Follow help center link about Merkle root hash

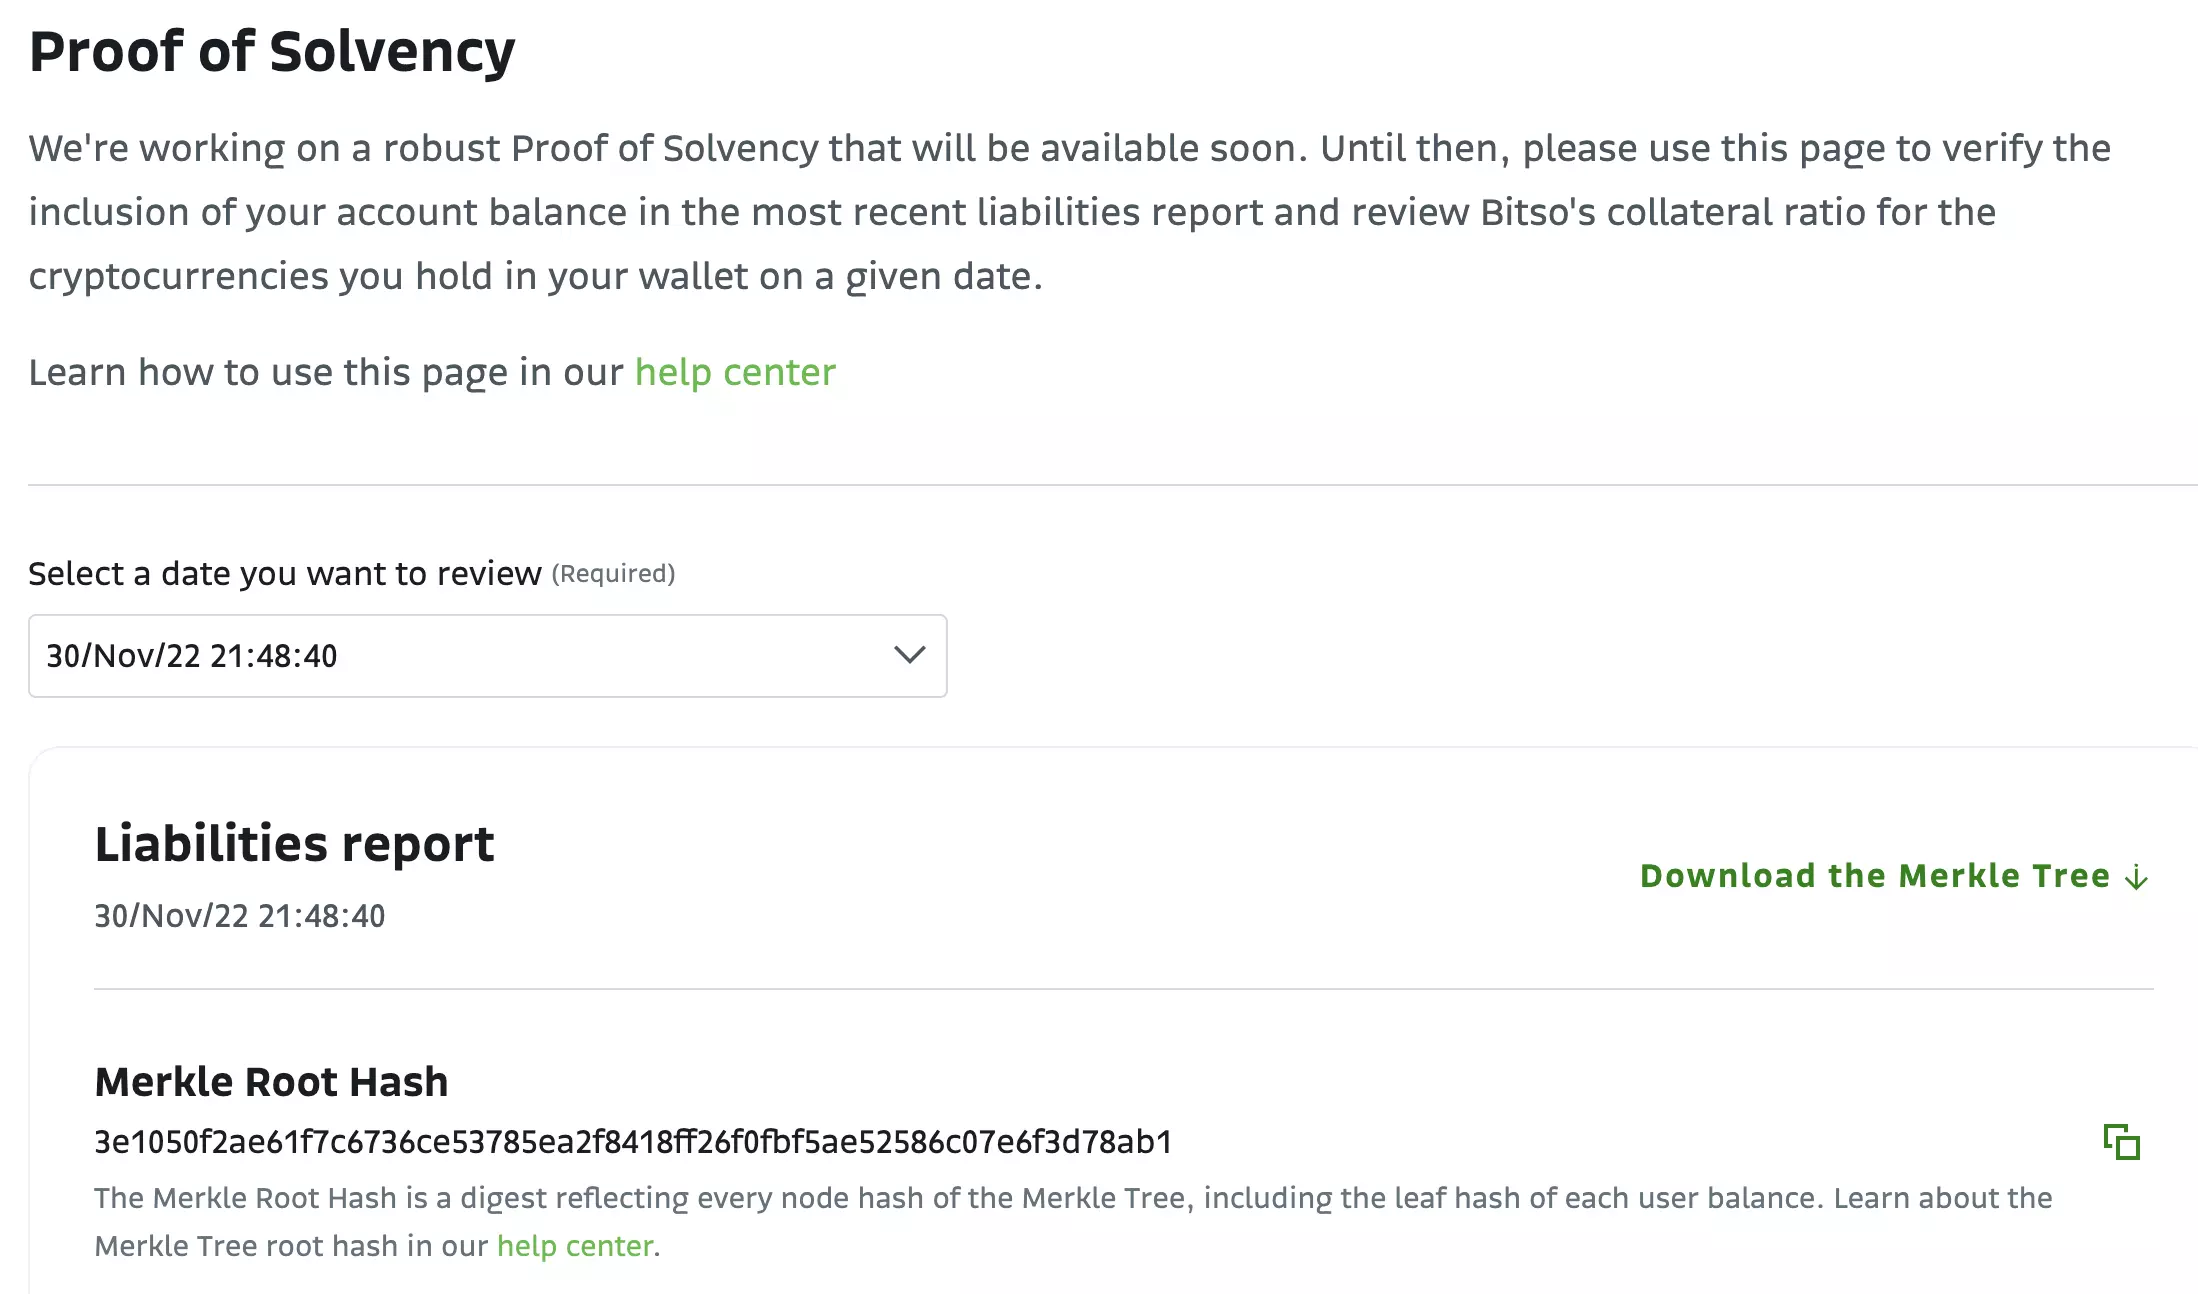click(x=575, y=1246)
